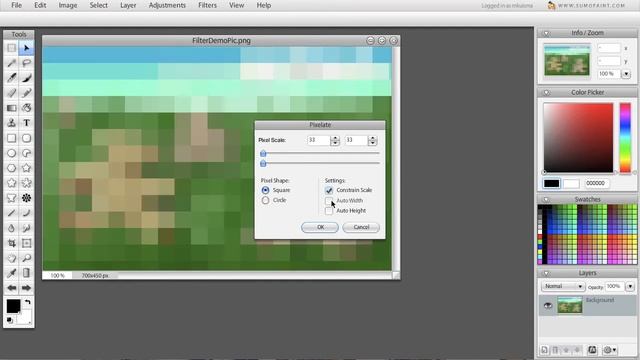Choose the Lasso tool
Screen dimensions: 640x360
pyautogui.click(x=27, y=63)
